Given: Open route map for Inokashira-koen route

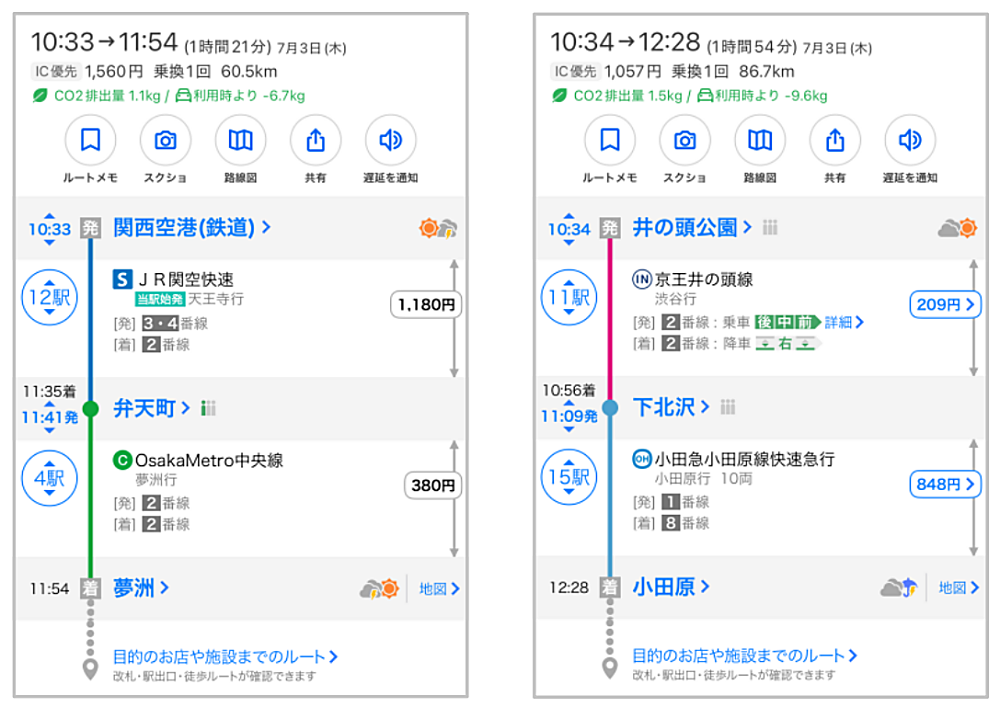Looking at the screenshot, I should tap(760, 140).
